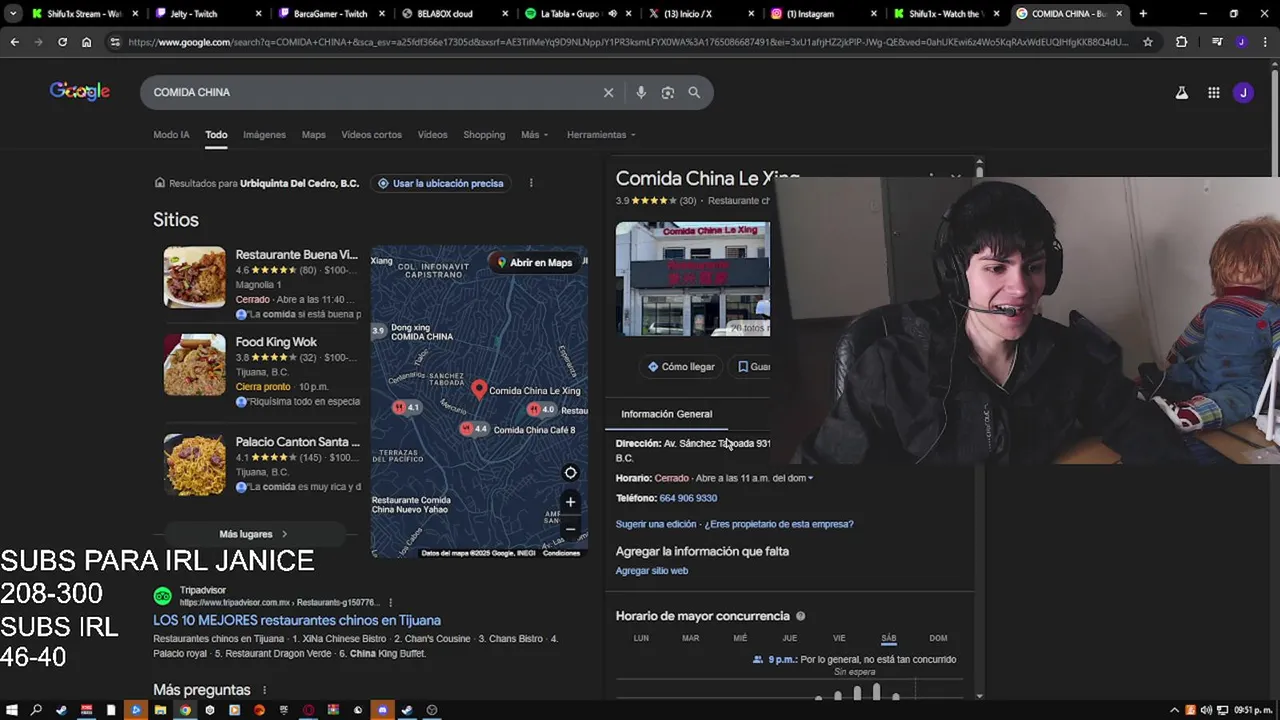Open Google Lens image search icon
Screen dimensions: 1280x720
[x=668, y=92]
